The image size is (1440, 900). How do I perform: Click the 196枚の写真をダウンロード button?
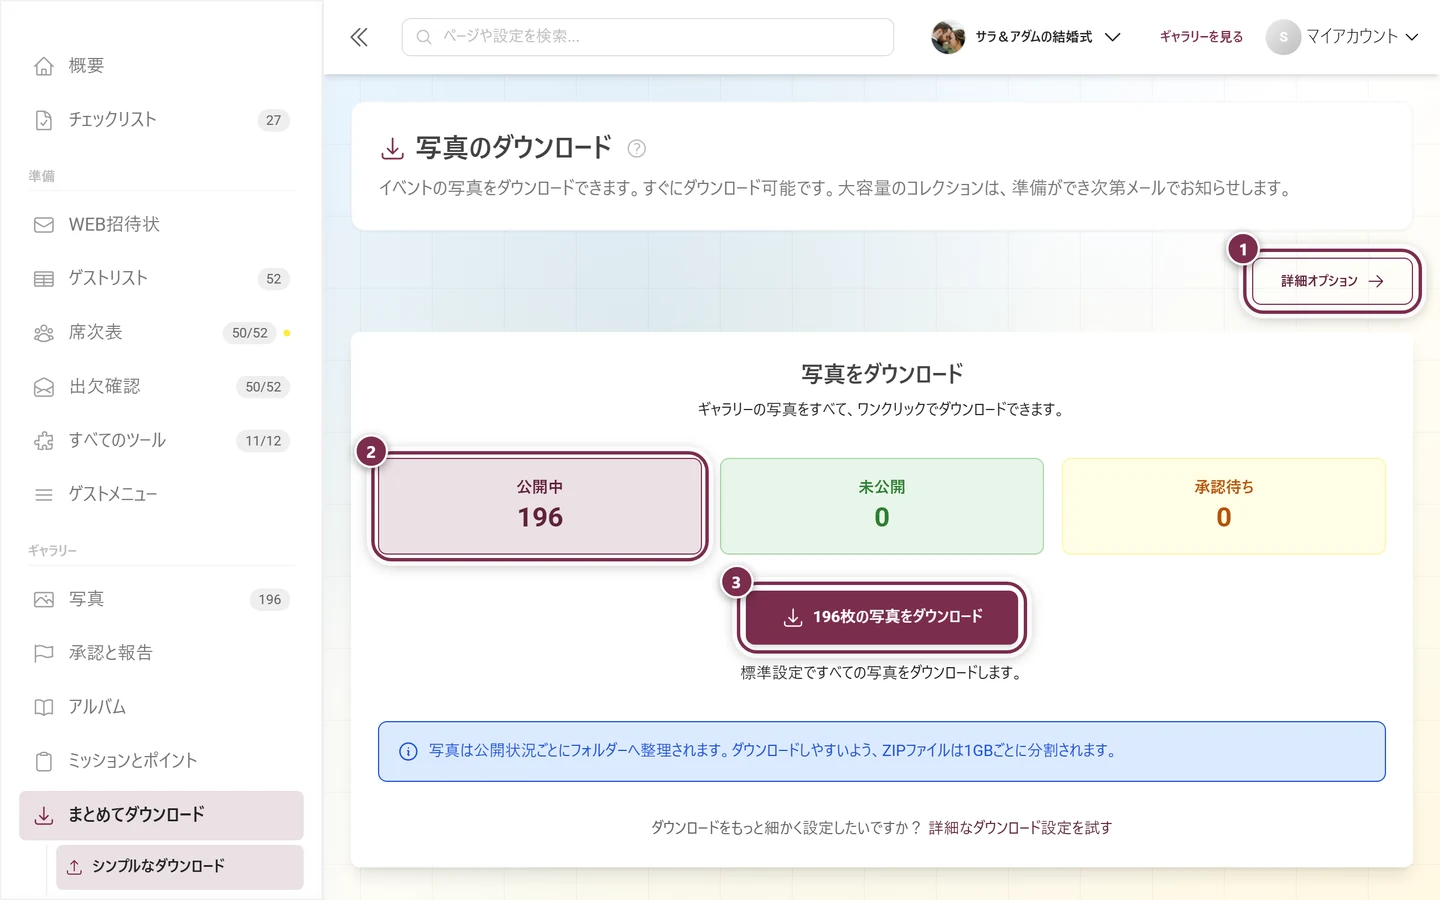point(882,617)
